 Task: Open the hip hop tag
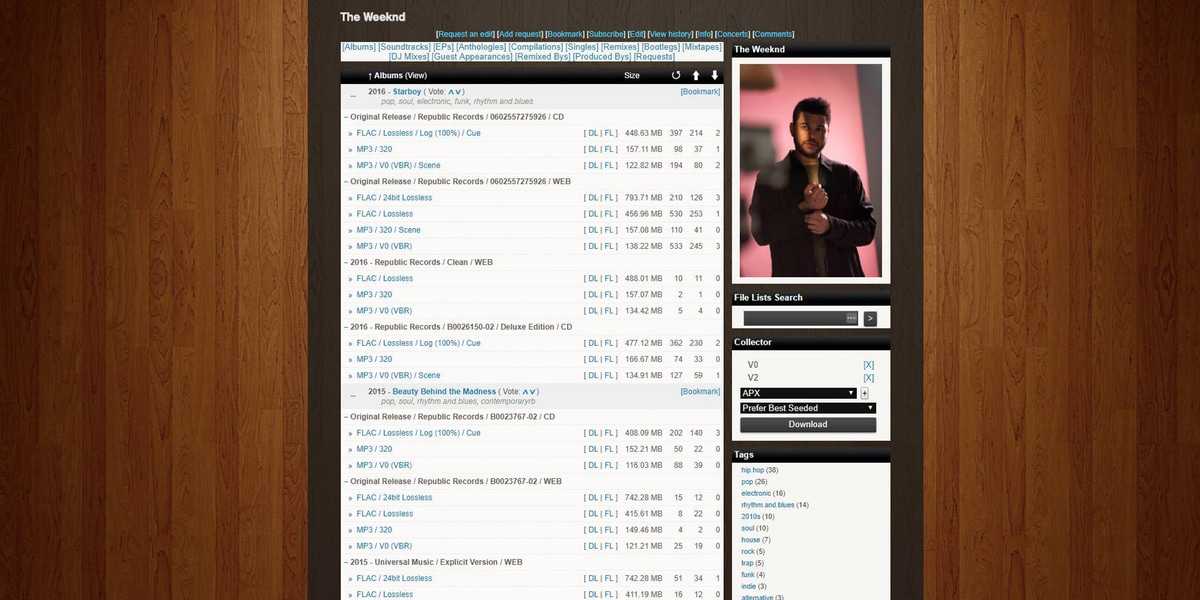(752, 470)
